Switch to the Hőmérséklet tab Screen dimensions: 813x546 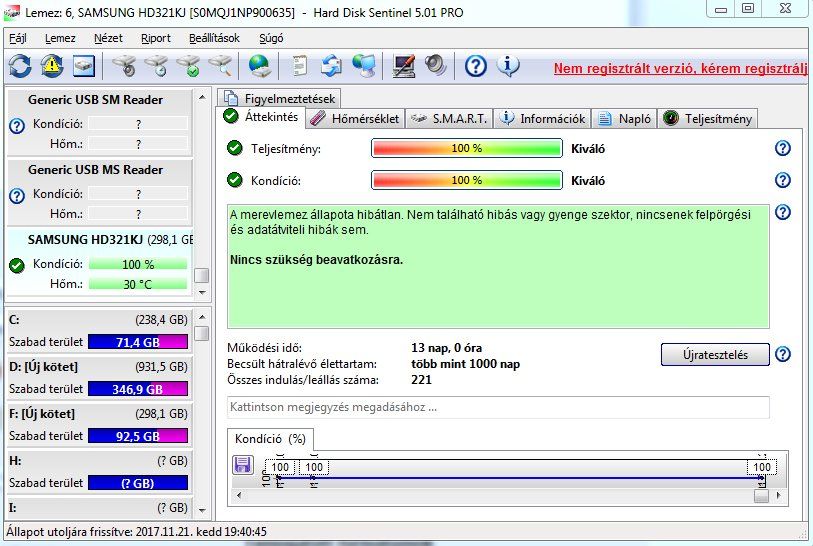coord(355,119)
